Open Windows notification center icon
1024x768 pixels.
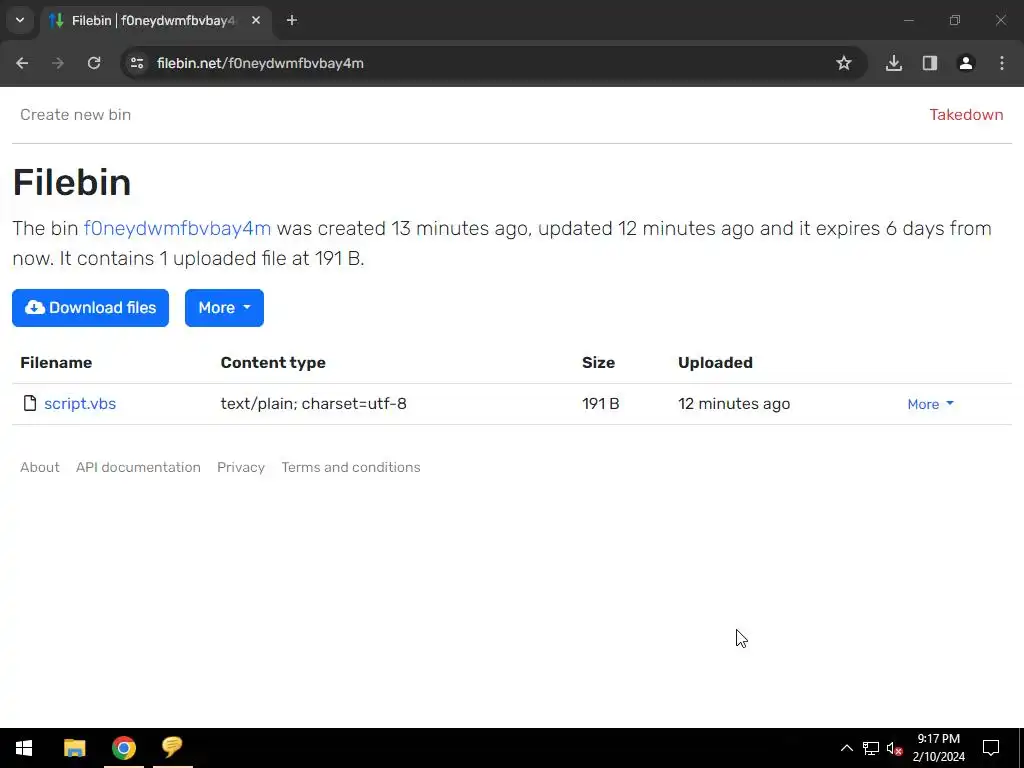(x=991, y=748)
